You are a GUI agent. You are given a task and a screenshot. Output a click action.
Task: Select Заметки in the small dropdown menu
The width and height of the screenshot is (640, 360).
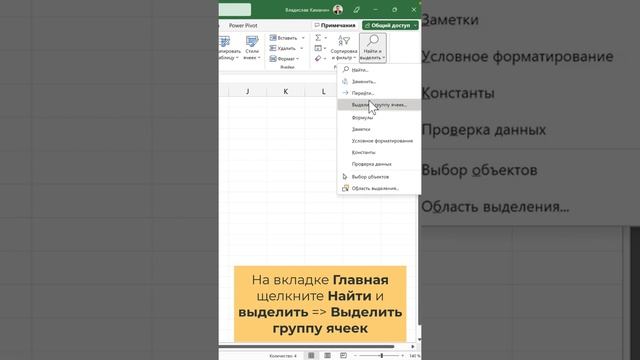[x=379, y=129]
